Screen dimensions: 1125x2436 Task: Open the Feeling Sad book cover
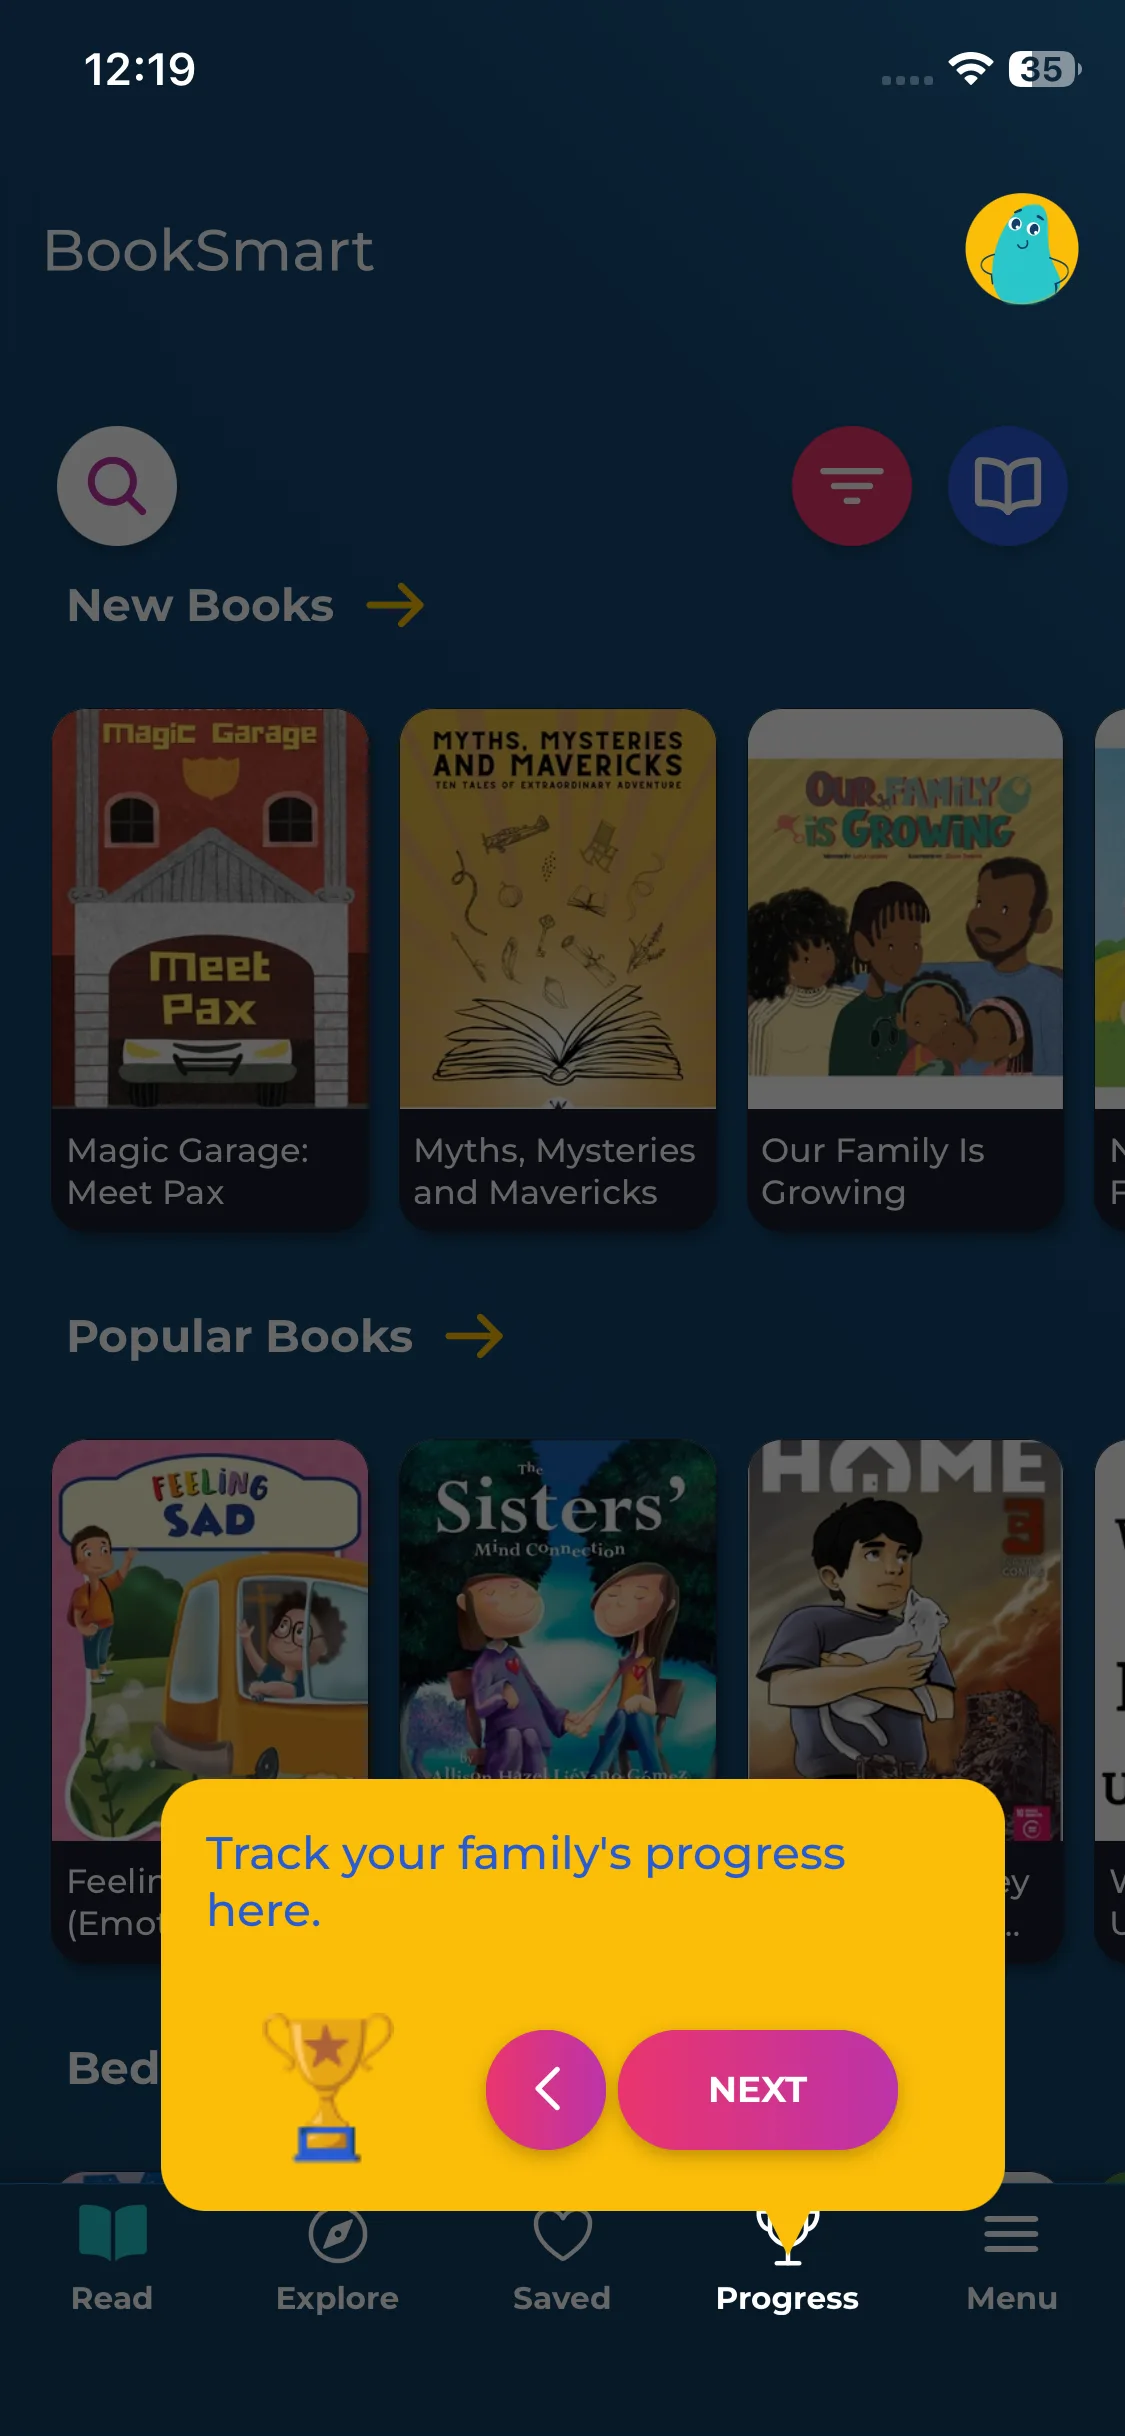(x=210, y=1610)
